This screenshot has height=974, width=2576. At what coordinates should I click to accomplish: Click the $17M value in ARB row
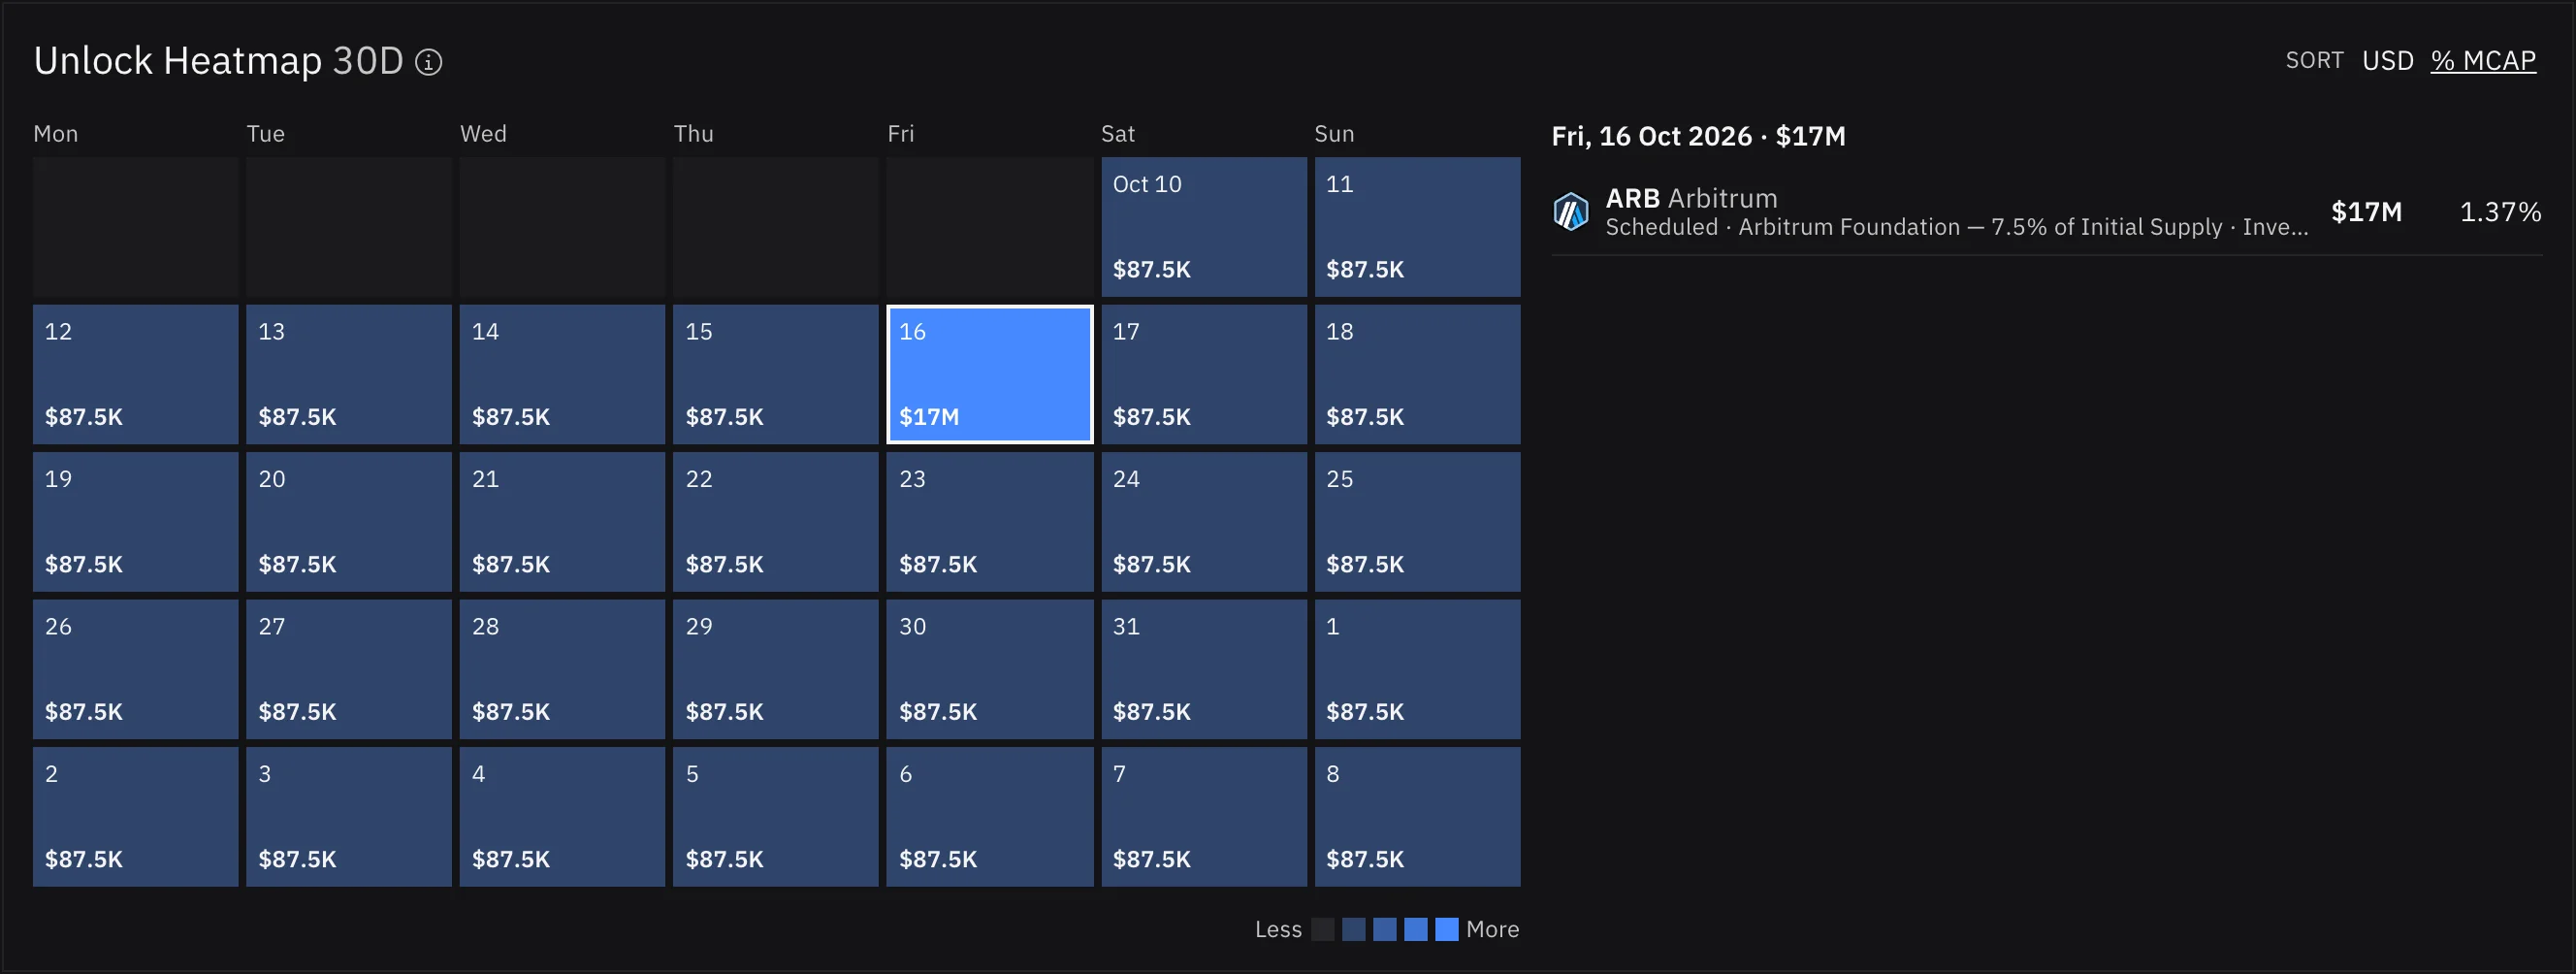pos(2366,212)
